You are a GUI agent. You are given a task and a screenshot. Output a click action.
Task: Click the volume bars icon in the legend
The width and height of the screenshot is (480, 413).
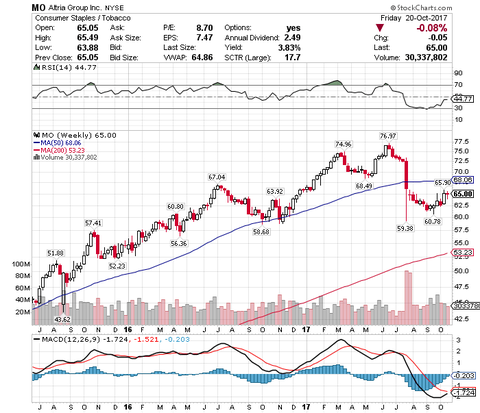click(36, 157)
